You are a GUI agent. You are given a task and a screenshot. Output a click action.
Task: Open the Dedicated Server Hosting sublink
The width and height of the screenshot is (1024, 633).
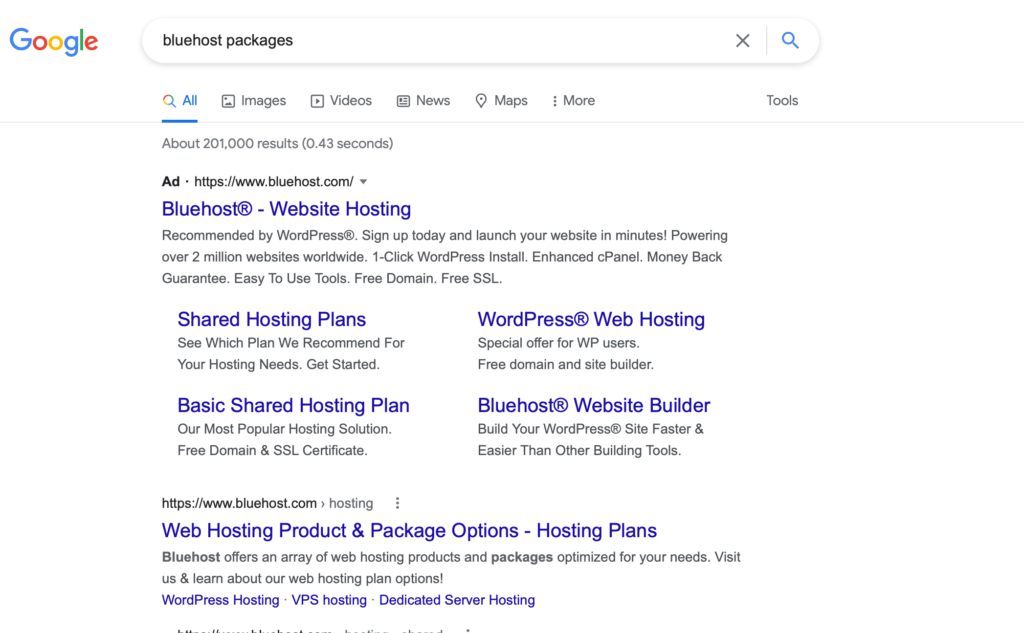[457, 600]
